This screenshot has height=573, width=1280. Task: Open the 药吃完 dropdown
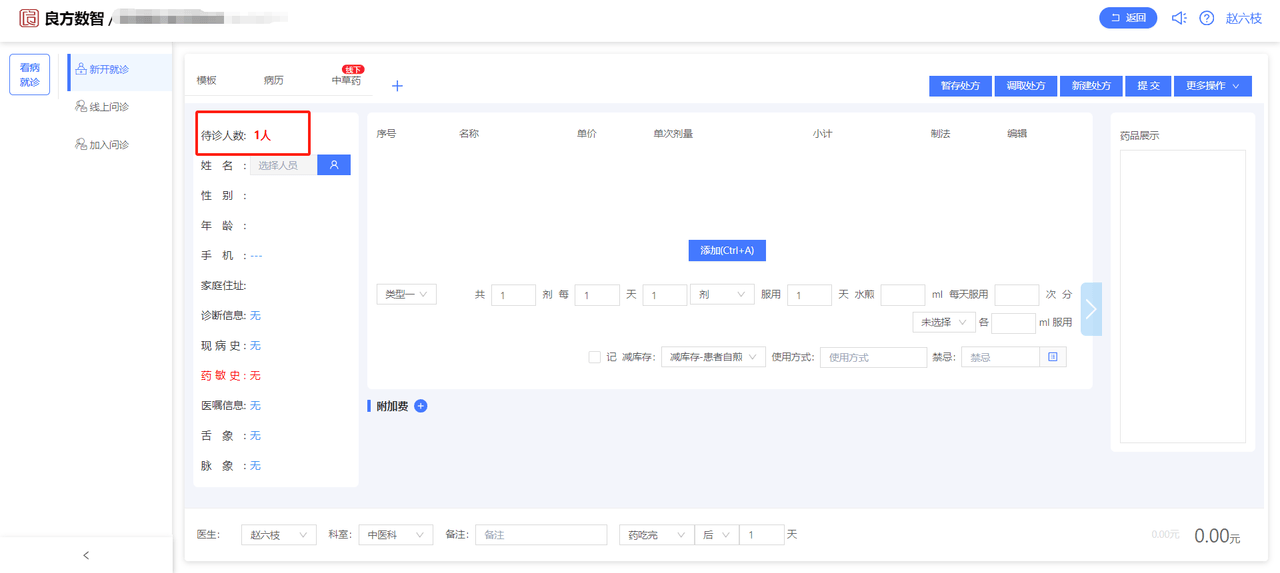point(656,535)
